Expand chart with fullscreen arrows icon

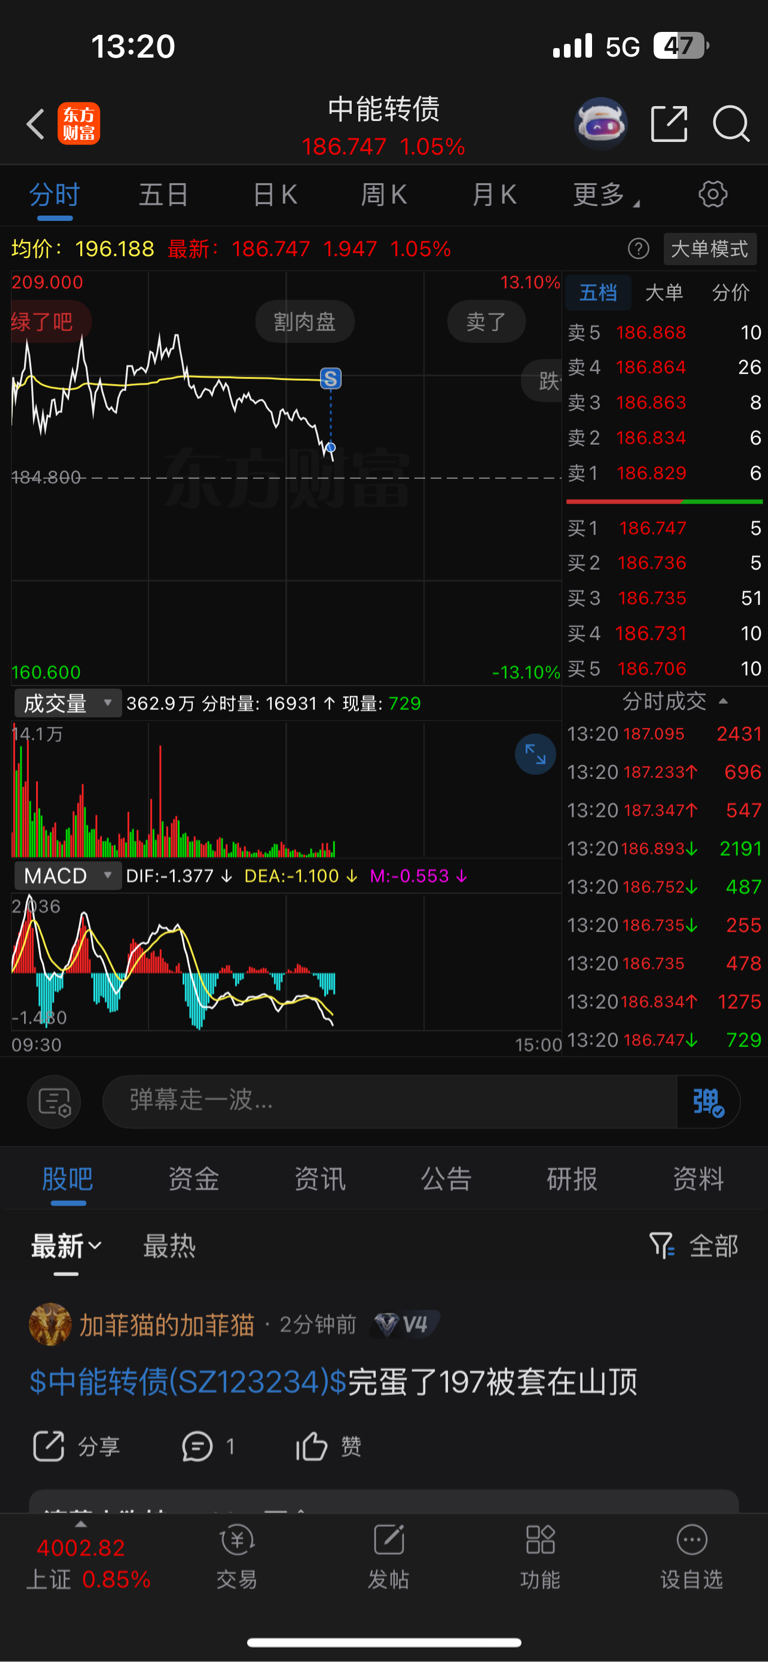click(x=535, y=754)
